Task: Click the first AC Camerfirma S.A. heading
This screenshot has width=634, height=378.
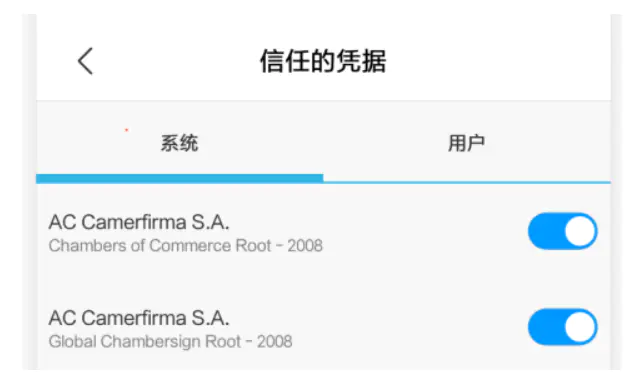Action: pyautogui.click(x=139, y=222)
